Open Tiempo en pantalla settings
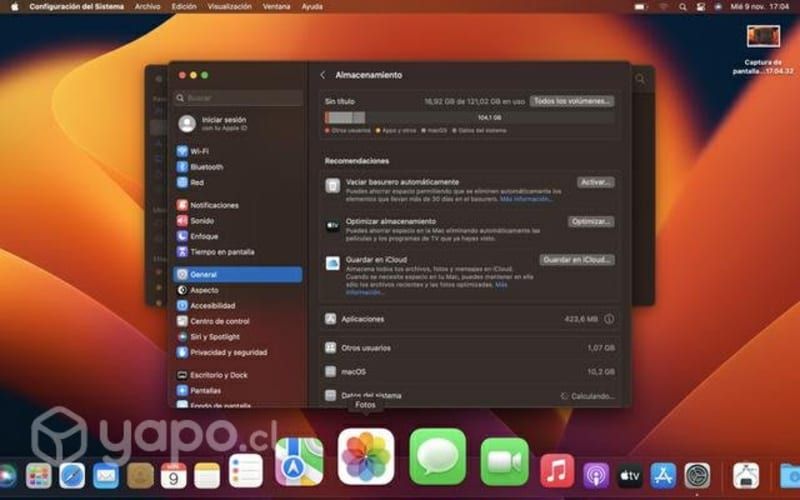 coord(215,252)
